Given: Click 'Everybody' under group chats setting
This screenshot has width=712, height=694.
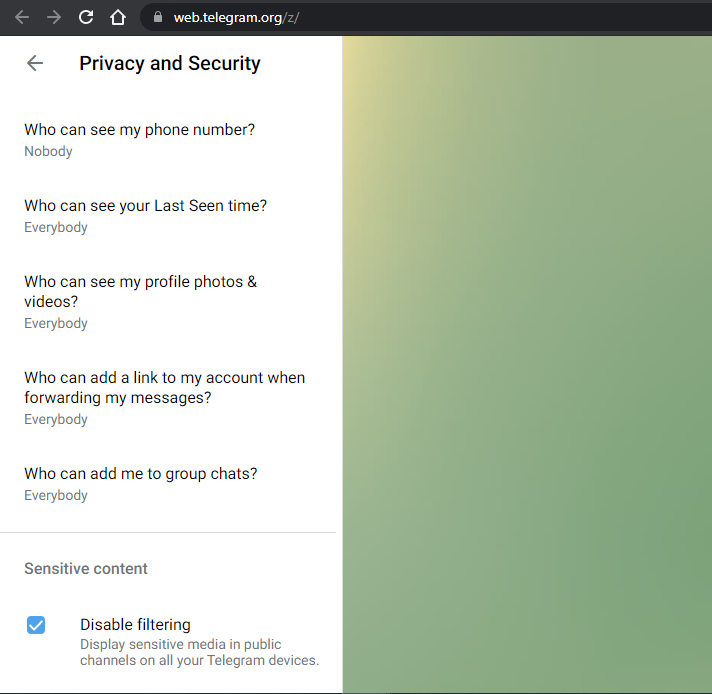Looking at the screenshot, I should (x=56, y=495).
